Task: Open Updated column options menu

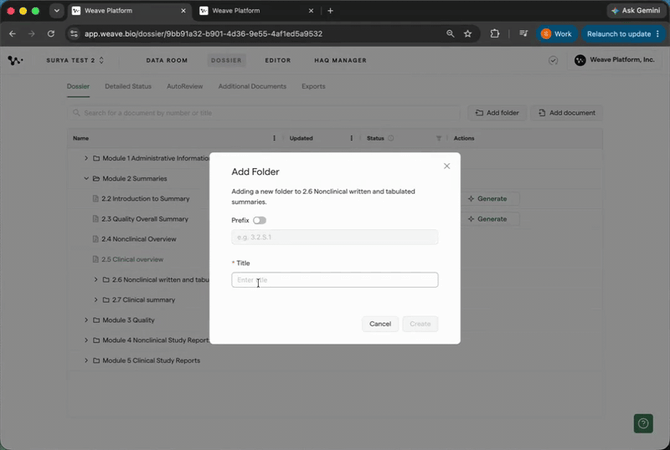Action: (352, 138)
